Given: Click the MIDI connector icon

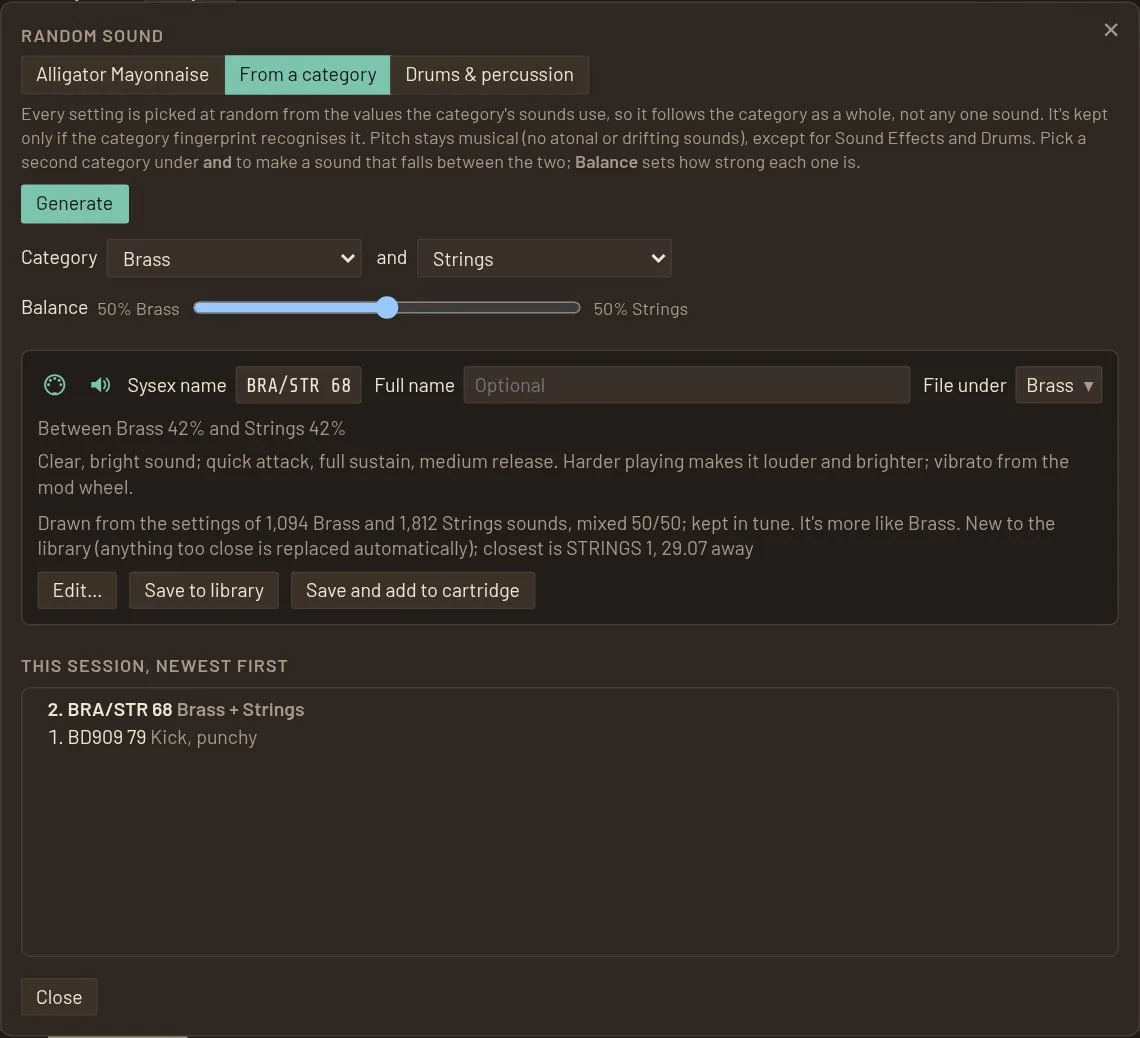Looking at the screenshot, I should point(55,385).
